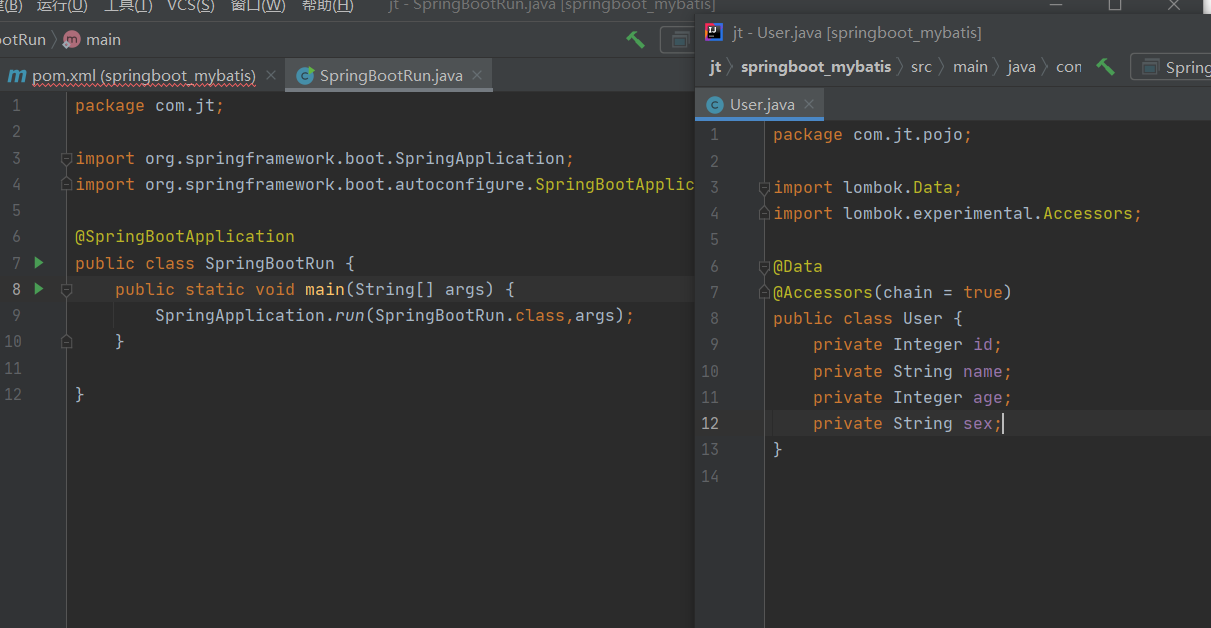
Task: Click the jt breadcrumb in the User.java window
Action: tap(715, 67)
